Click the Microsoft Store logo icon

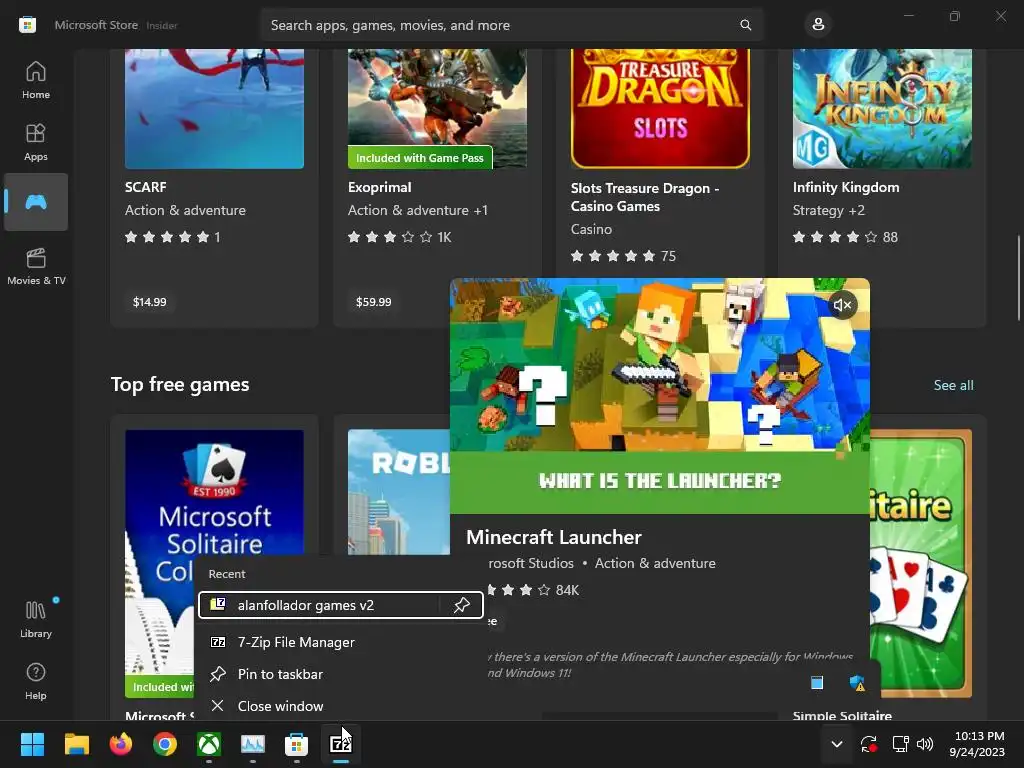coord(27,25)
